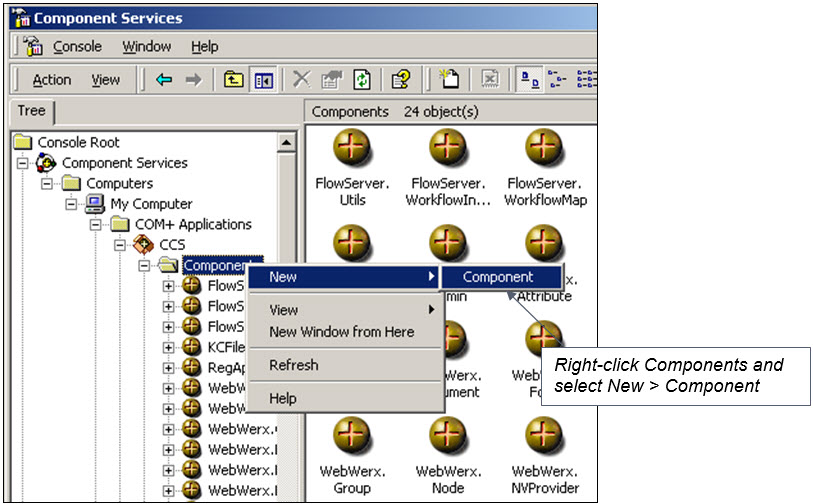Click the Forward arrow toolbar icon
The image size is (813, 504).
(x=194, y=80)
